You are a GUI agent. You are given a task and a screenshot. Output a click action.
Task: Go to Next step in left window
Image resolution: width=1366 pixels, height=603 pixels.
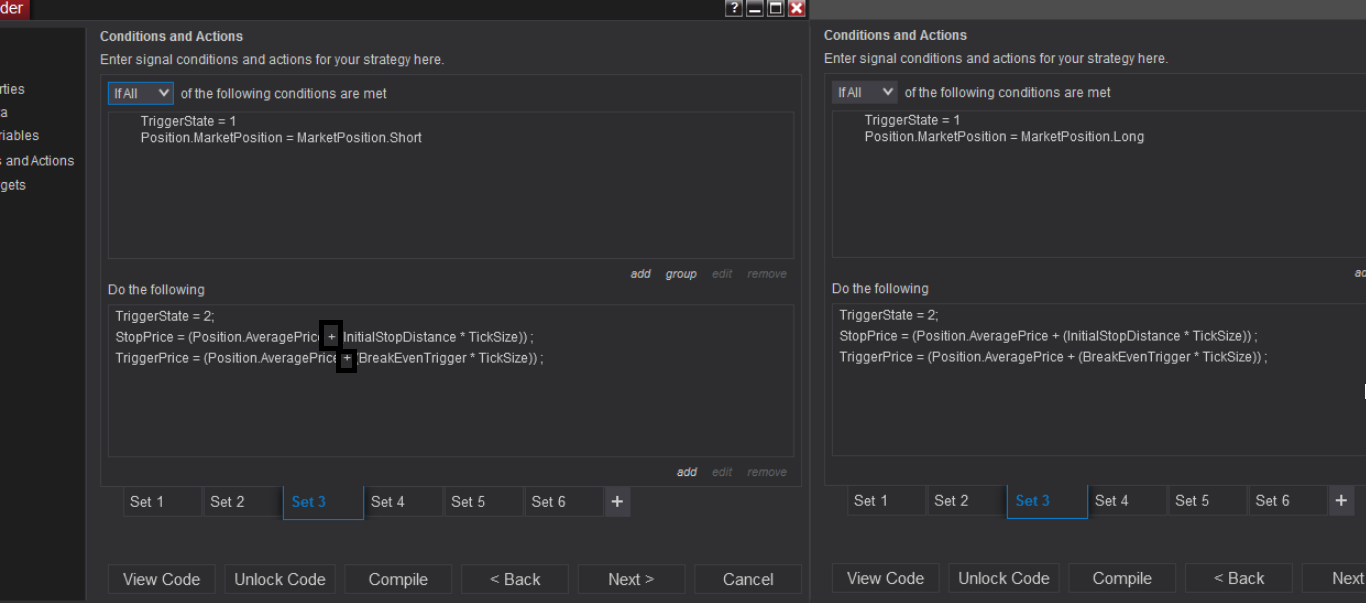pyautogui.click(x=631, y=579)
